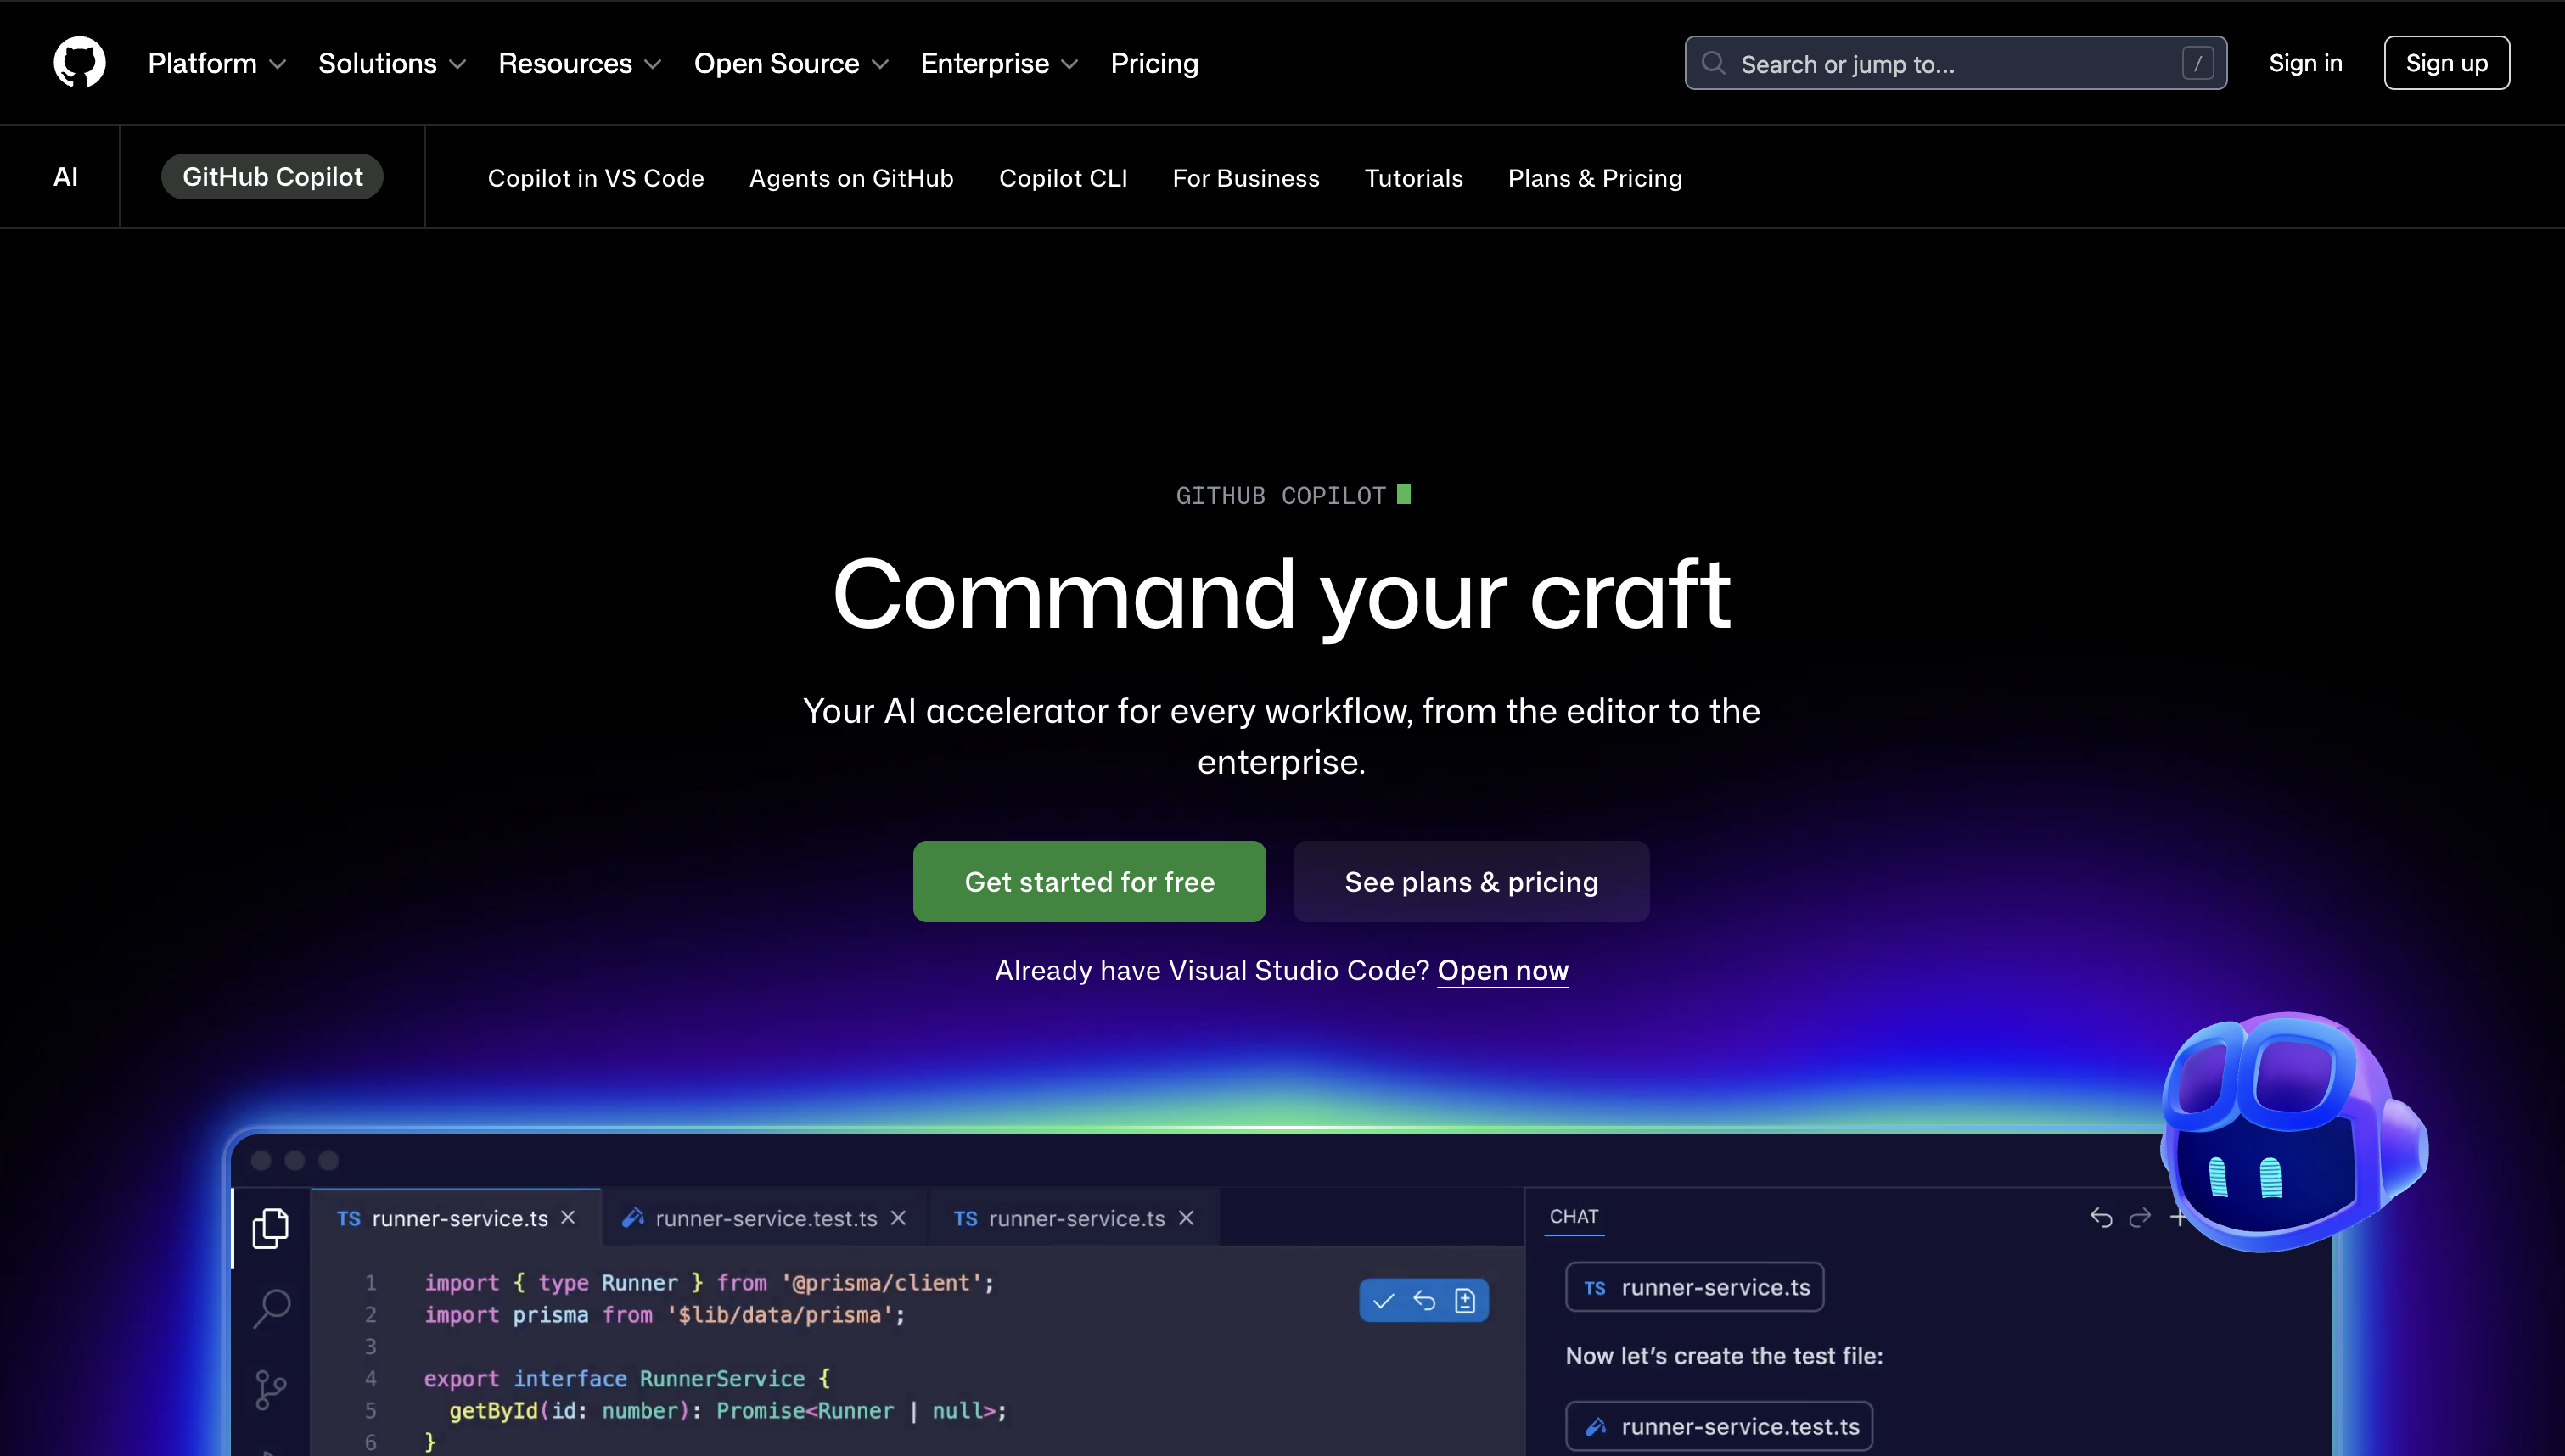Close the first runner-service.ts tab
The width and height of the screenshot is (2565, 1456).
tap(568, 1218)
